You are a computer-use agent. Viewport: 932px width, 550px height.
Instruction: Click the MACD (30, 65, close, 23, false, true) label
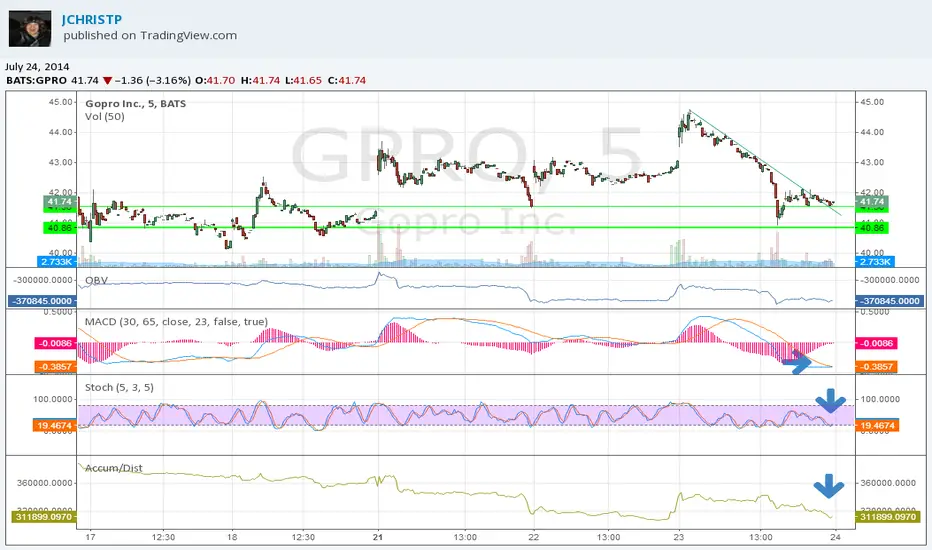click(x=176, y=322)
